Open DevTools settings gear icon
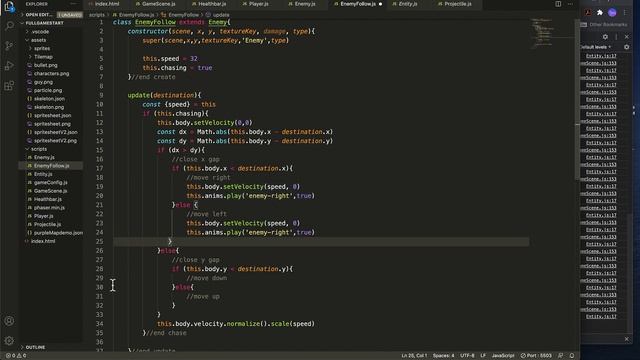The width and height of the screenshot is (640, 360). point(605,37)
